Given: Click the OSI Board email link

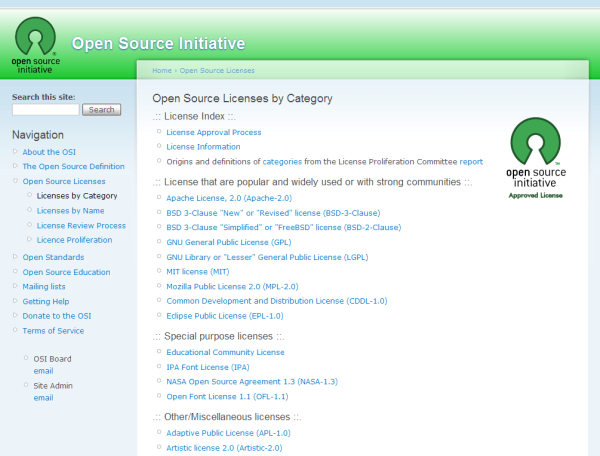Looking at the screenshot, I should click(x=43, y=369).
